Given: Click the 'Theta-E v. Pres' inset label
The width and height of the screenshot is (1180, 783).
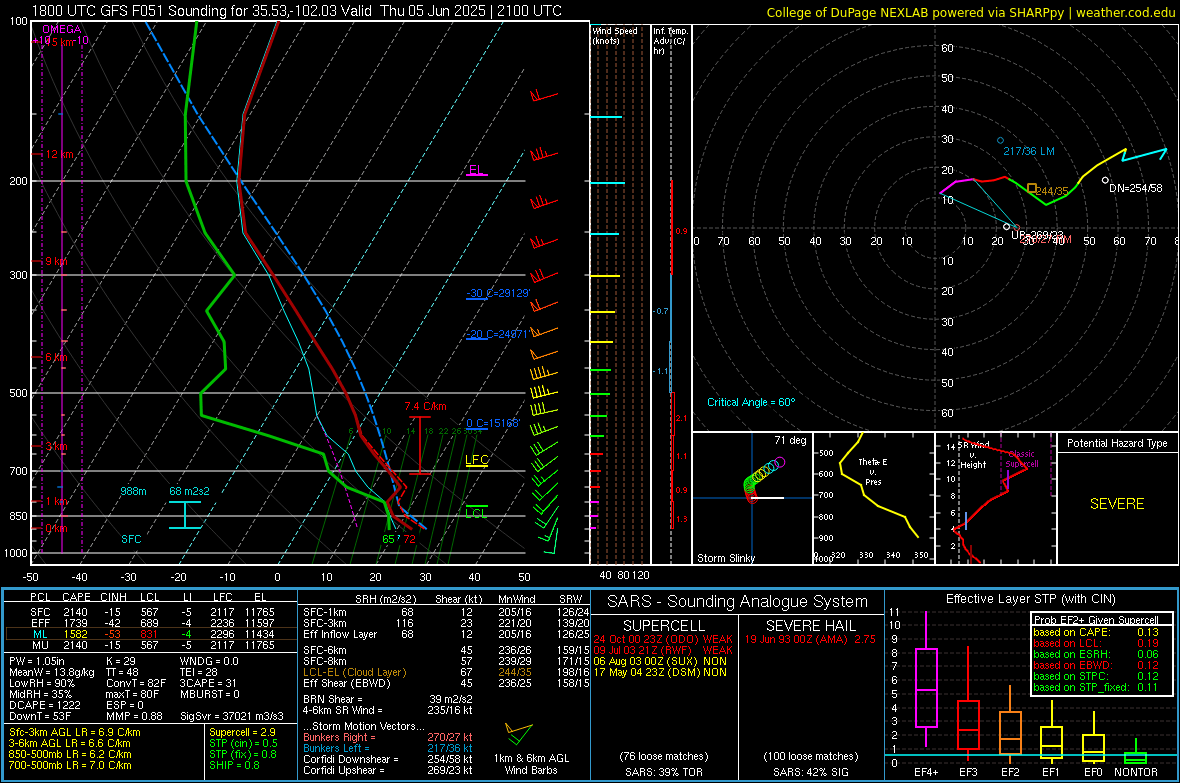Looking at the screenshot, I should (x=873, y=471).
